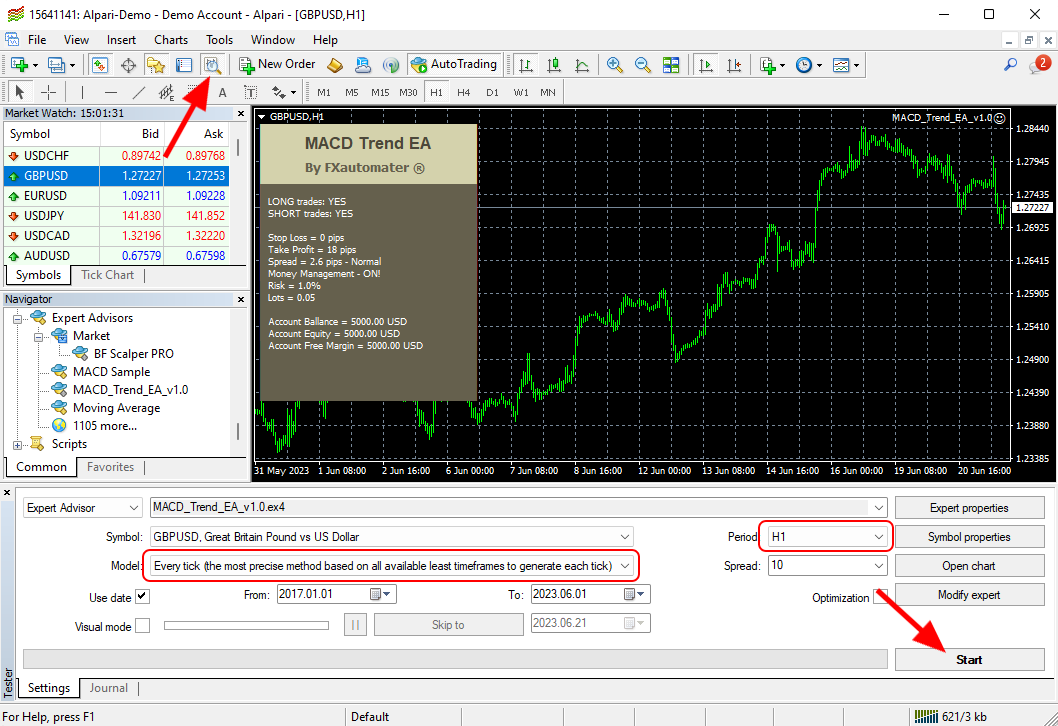
Task: Toggle the Navigator folder-star icon
Action: [x=156, y=65]
